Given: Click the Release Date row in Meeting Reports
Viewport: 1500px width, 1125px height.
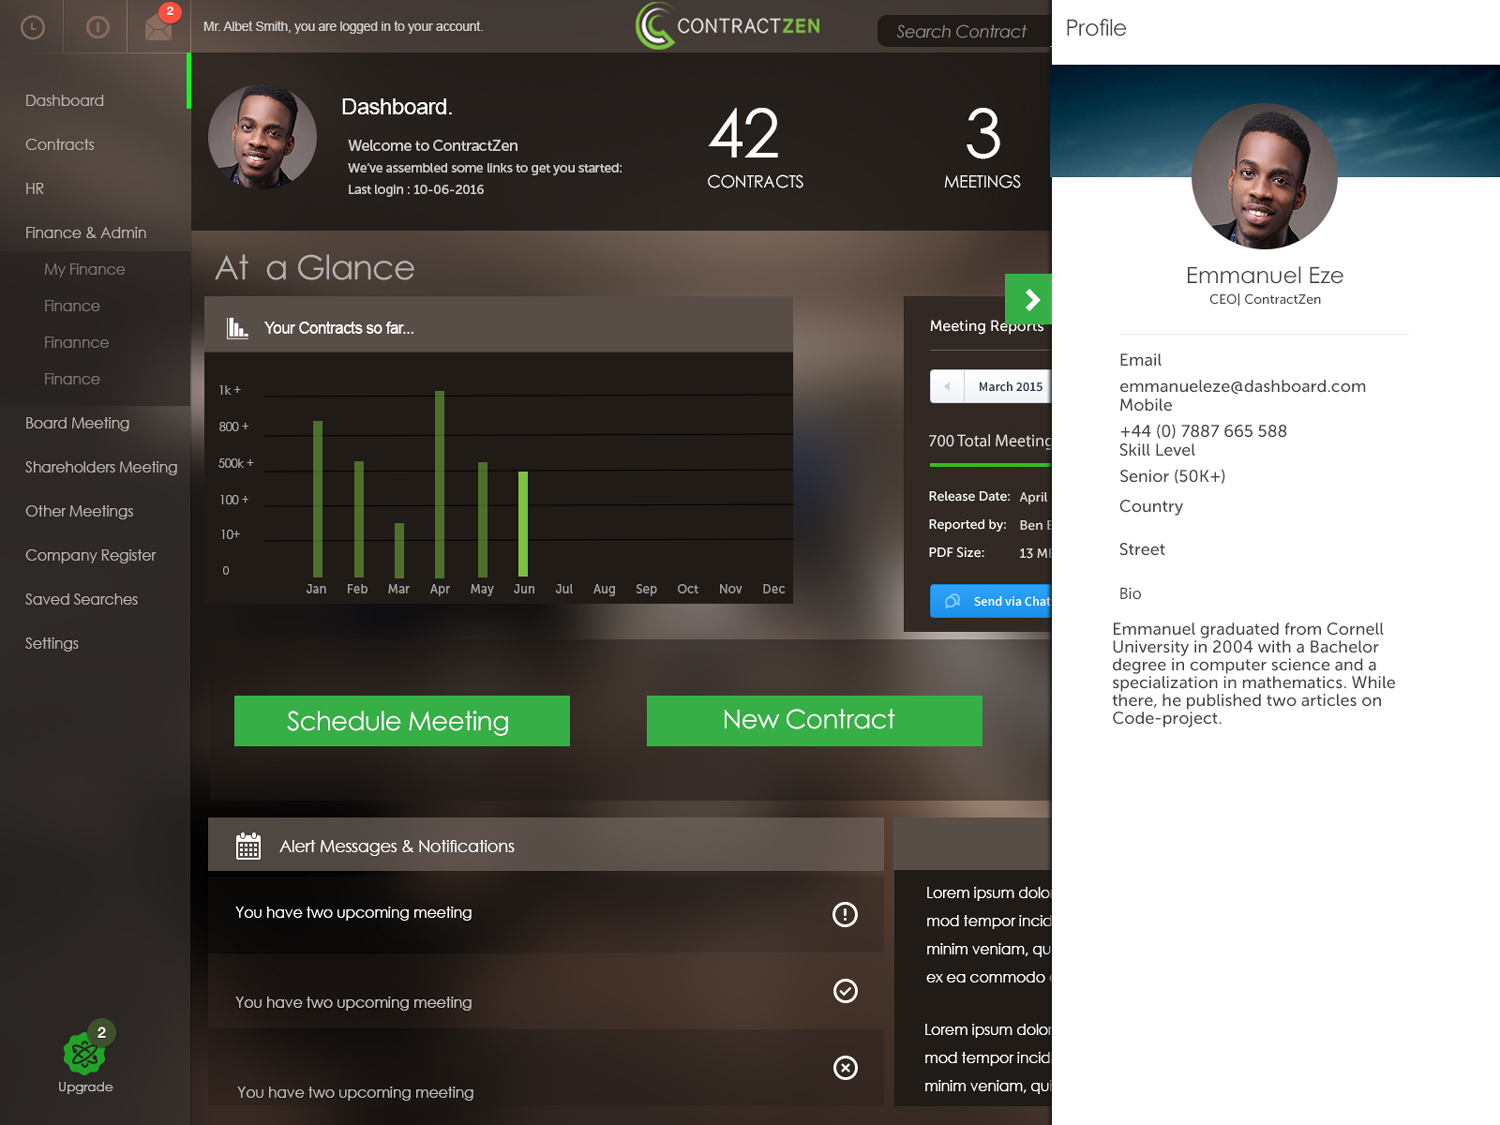Looking at the screenshot, I should click(989, 496).
